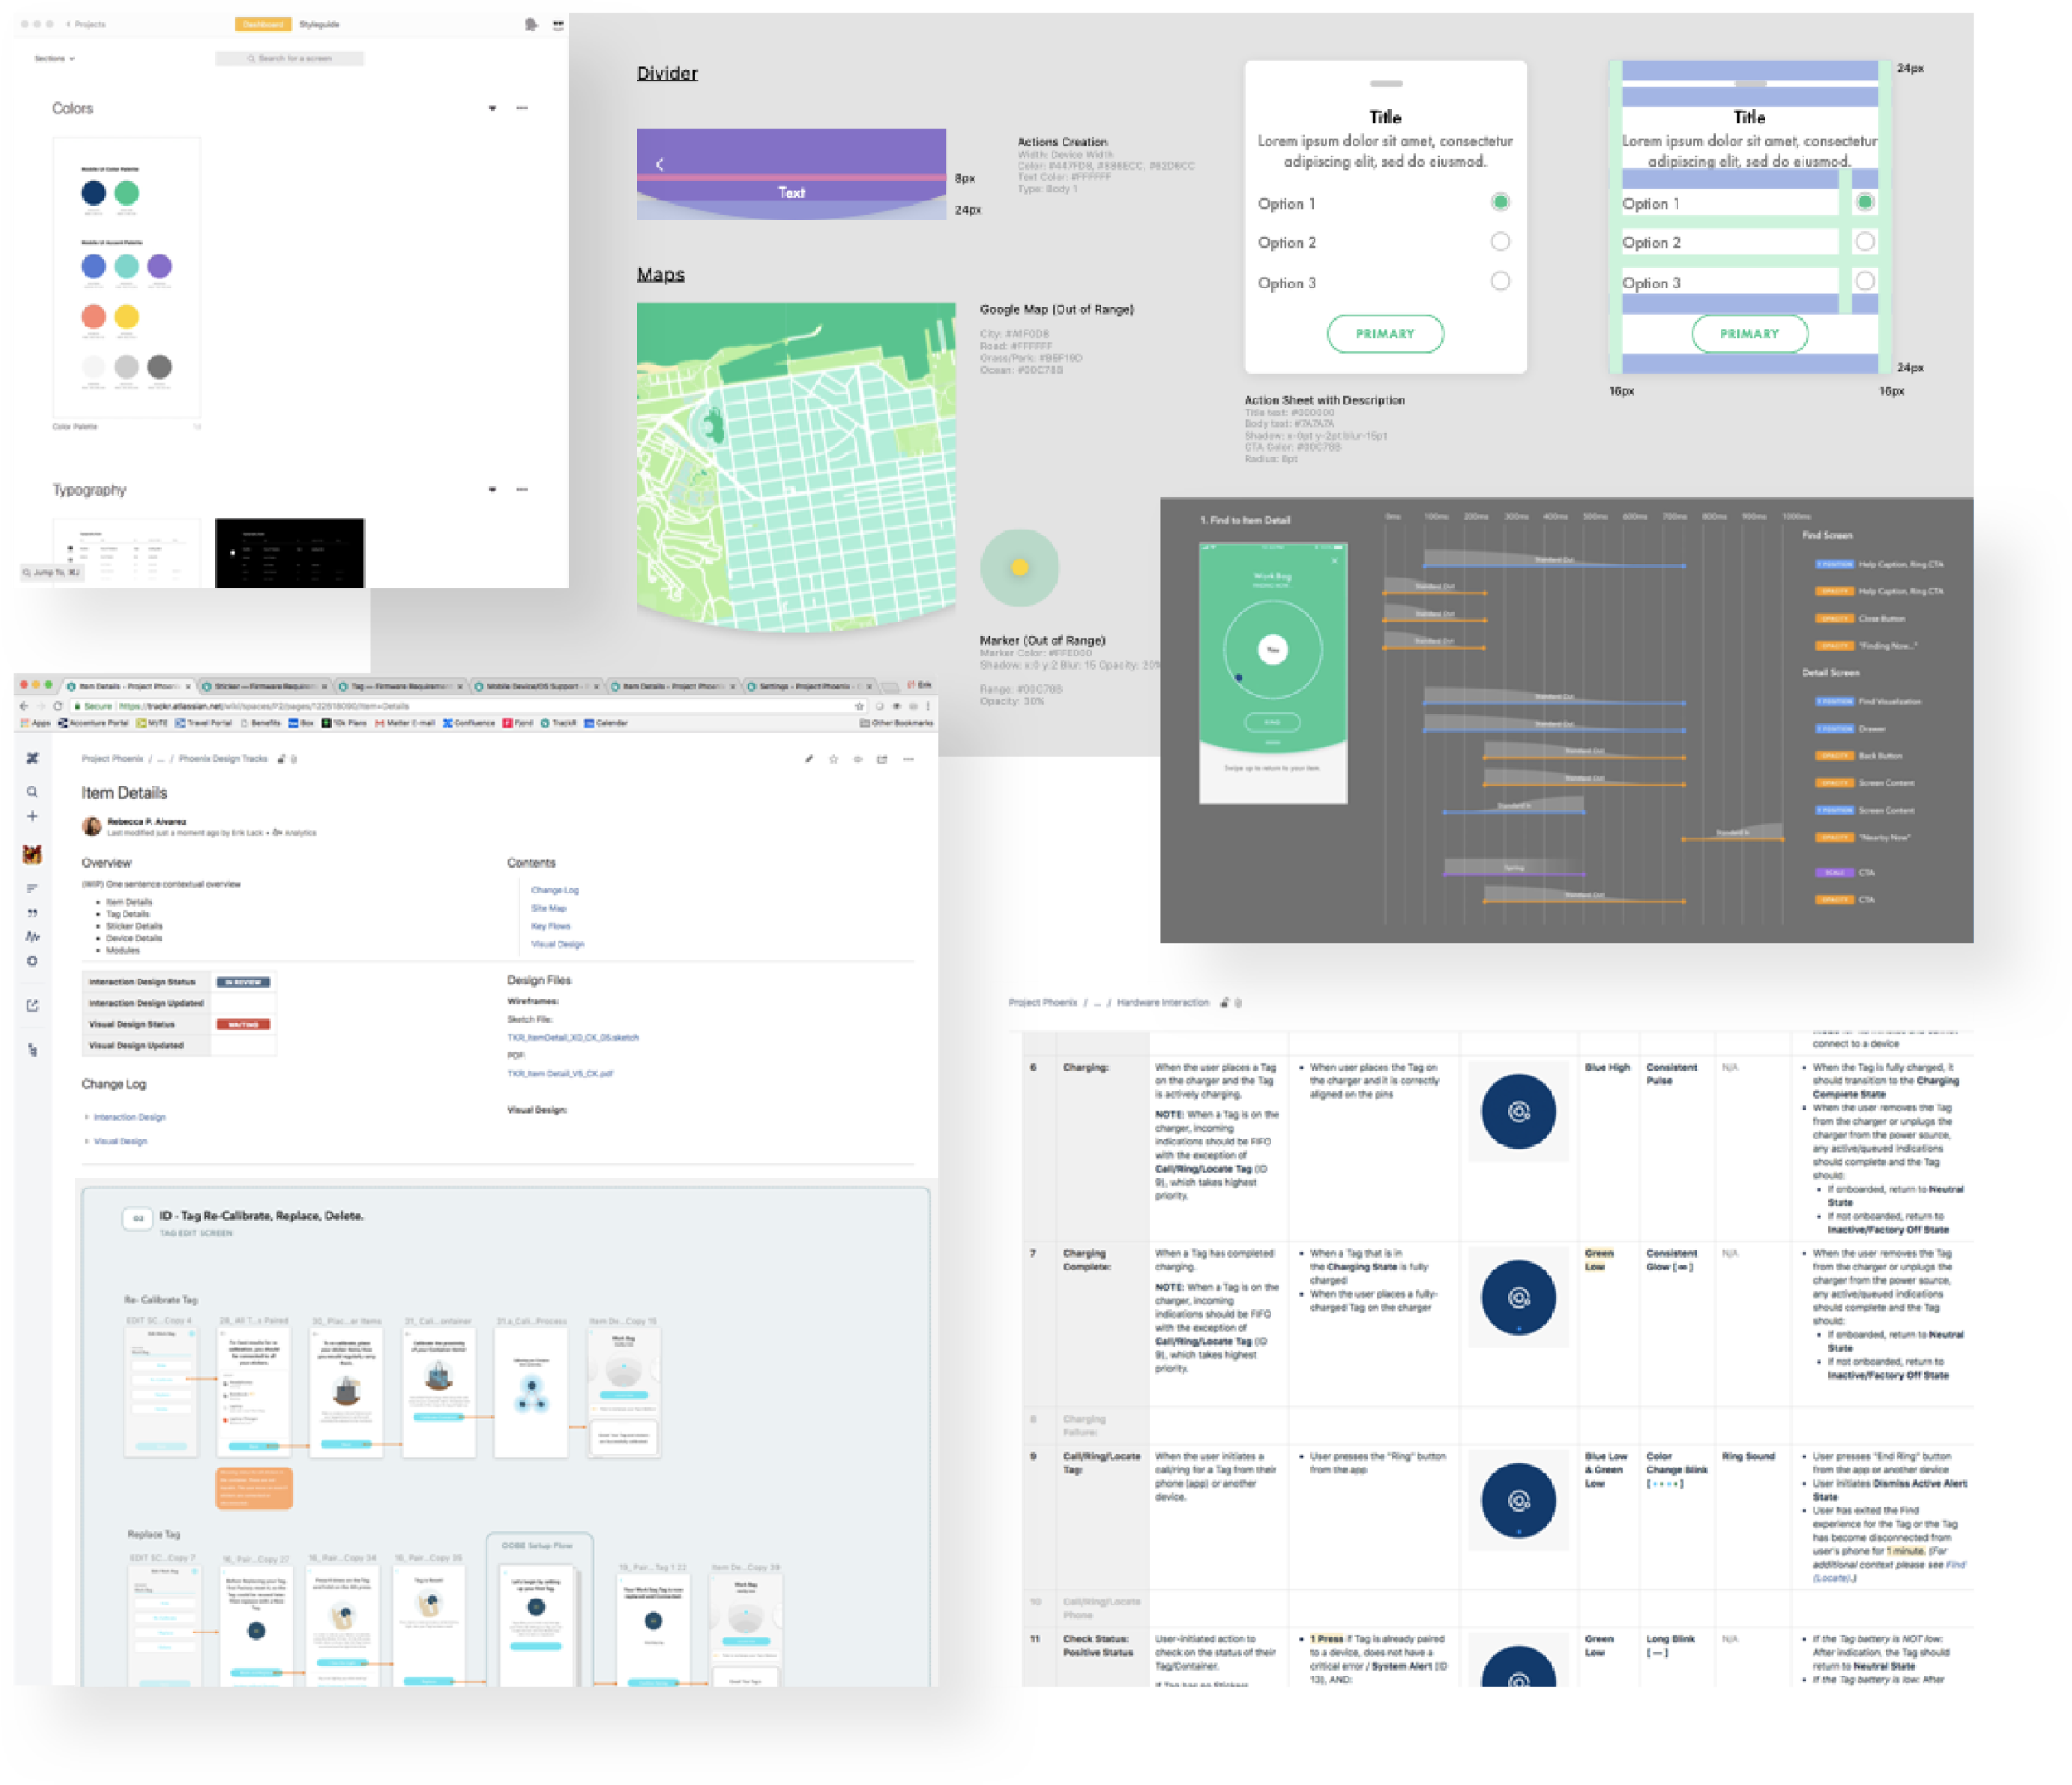Switch to the Dashboard tab
Viewport: 2072px width, 1785px height.
263,24
